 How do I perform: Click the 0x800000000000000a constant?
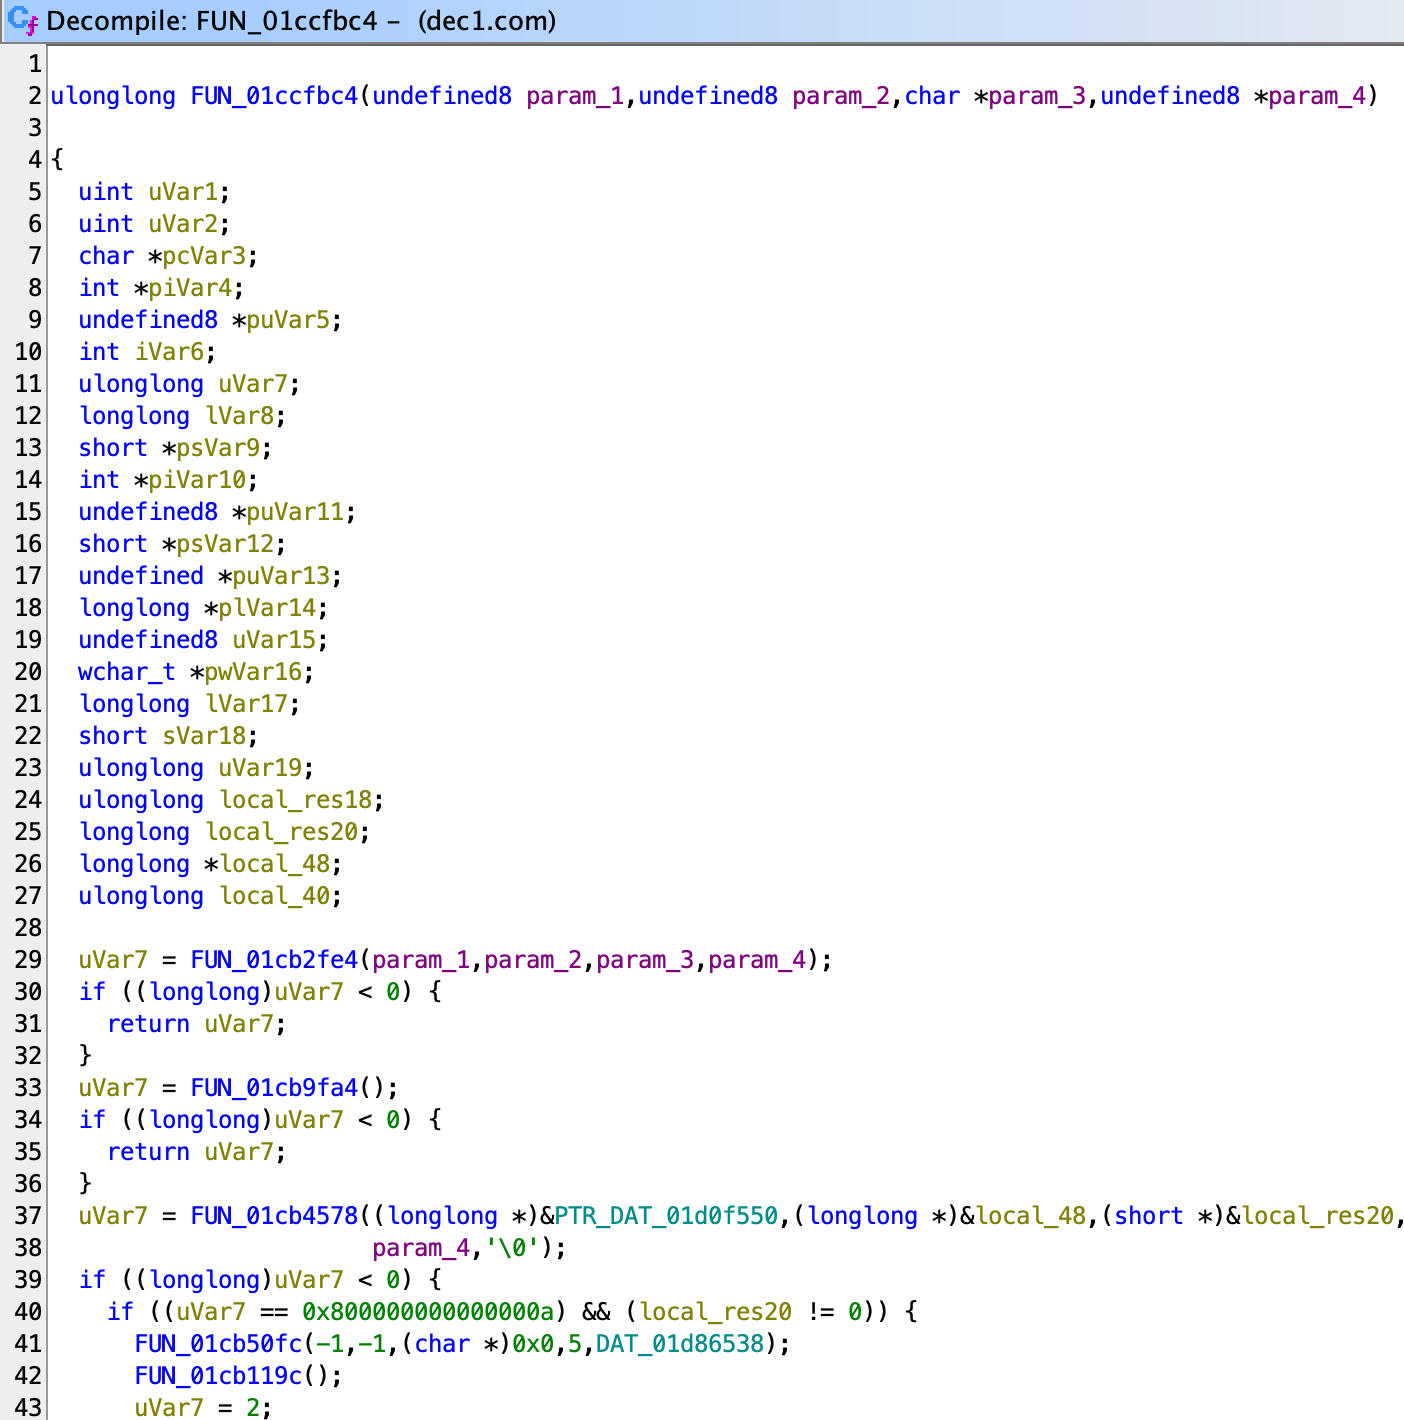coord(434,1312)
